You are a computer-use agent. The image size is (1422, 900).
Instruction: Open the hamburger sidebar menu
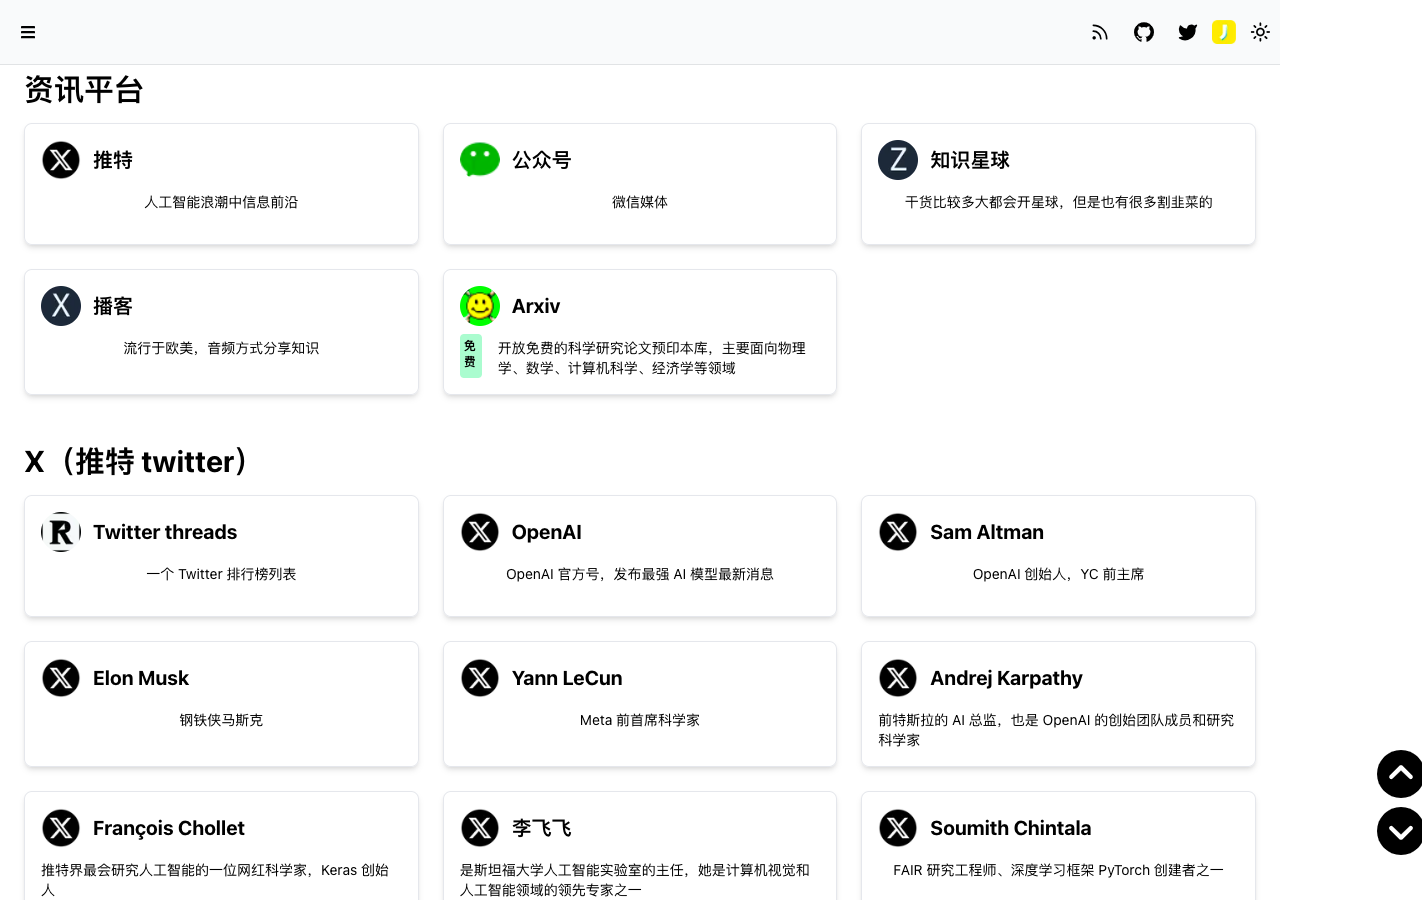(x=28, y=32)
